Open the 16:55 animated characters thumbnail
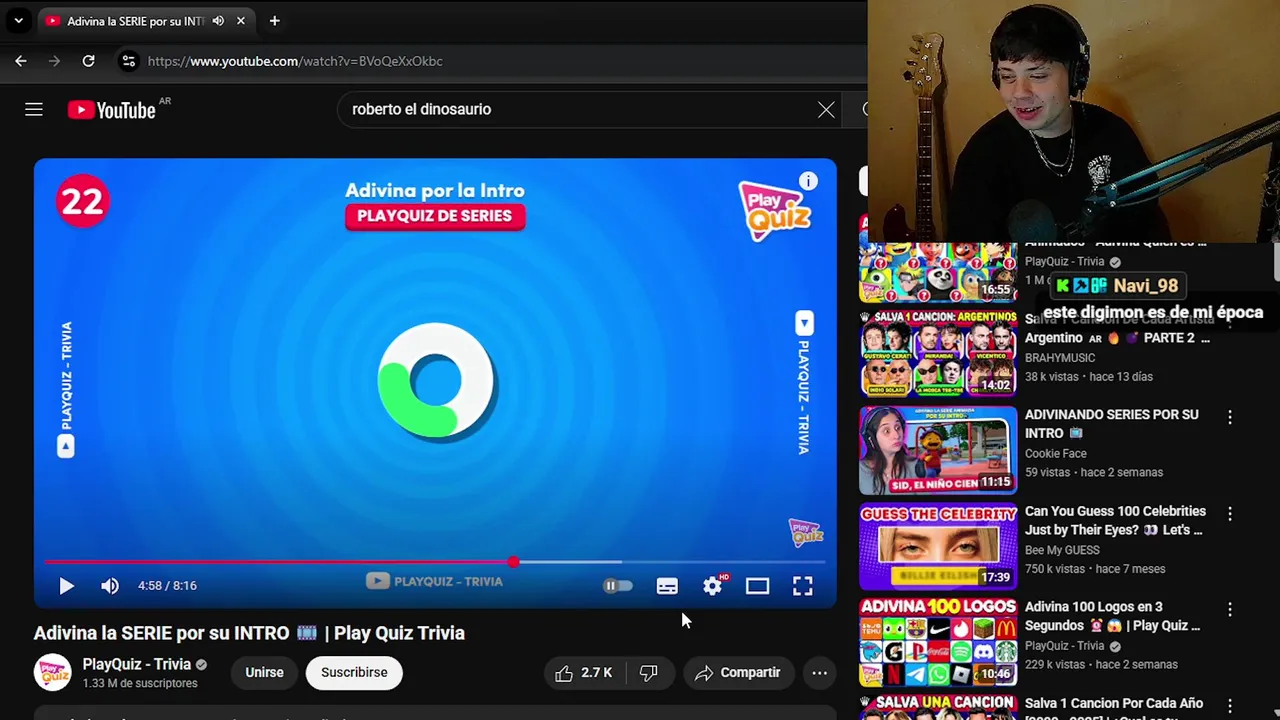 [x=938, y=272]
